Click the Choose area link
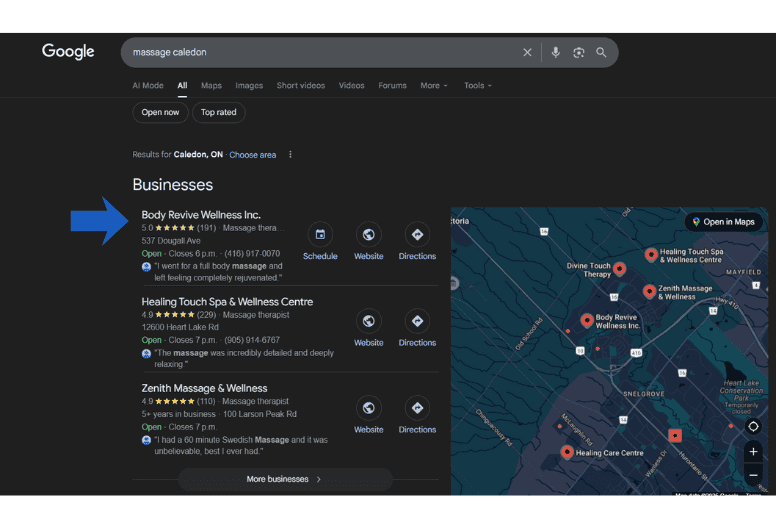Image resolution: width=776 pixels, height=528 pixels. point(252,155)
